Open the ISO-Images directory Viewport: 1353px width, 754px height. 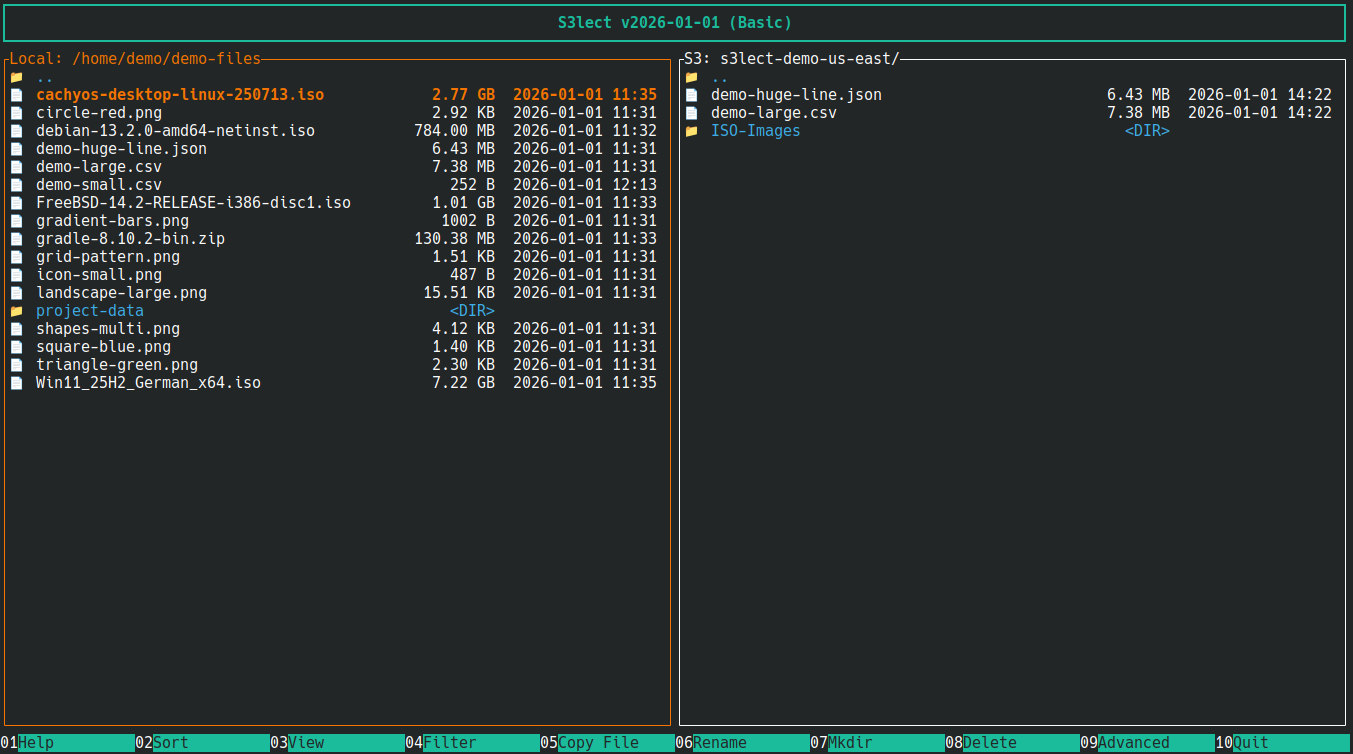(x=755, y=130)
